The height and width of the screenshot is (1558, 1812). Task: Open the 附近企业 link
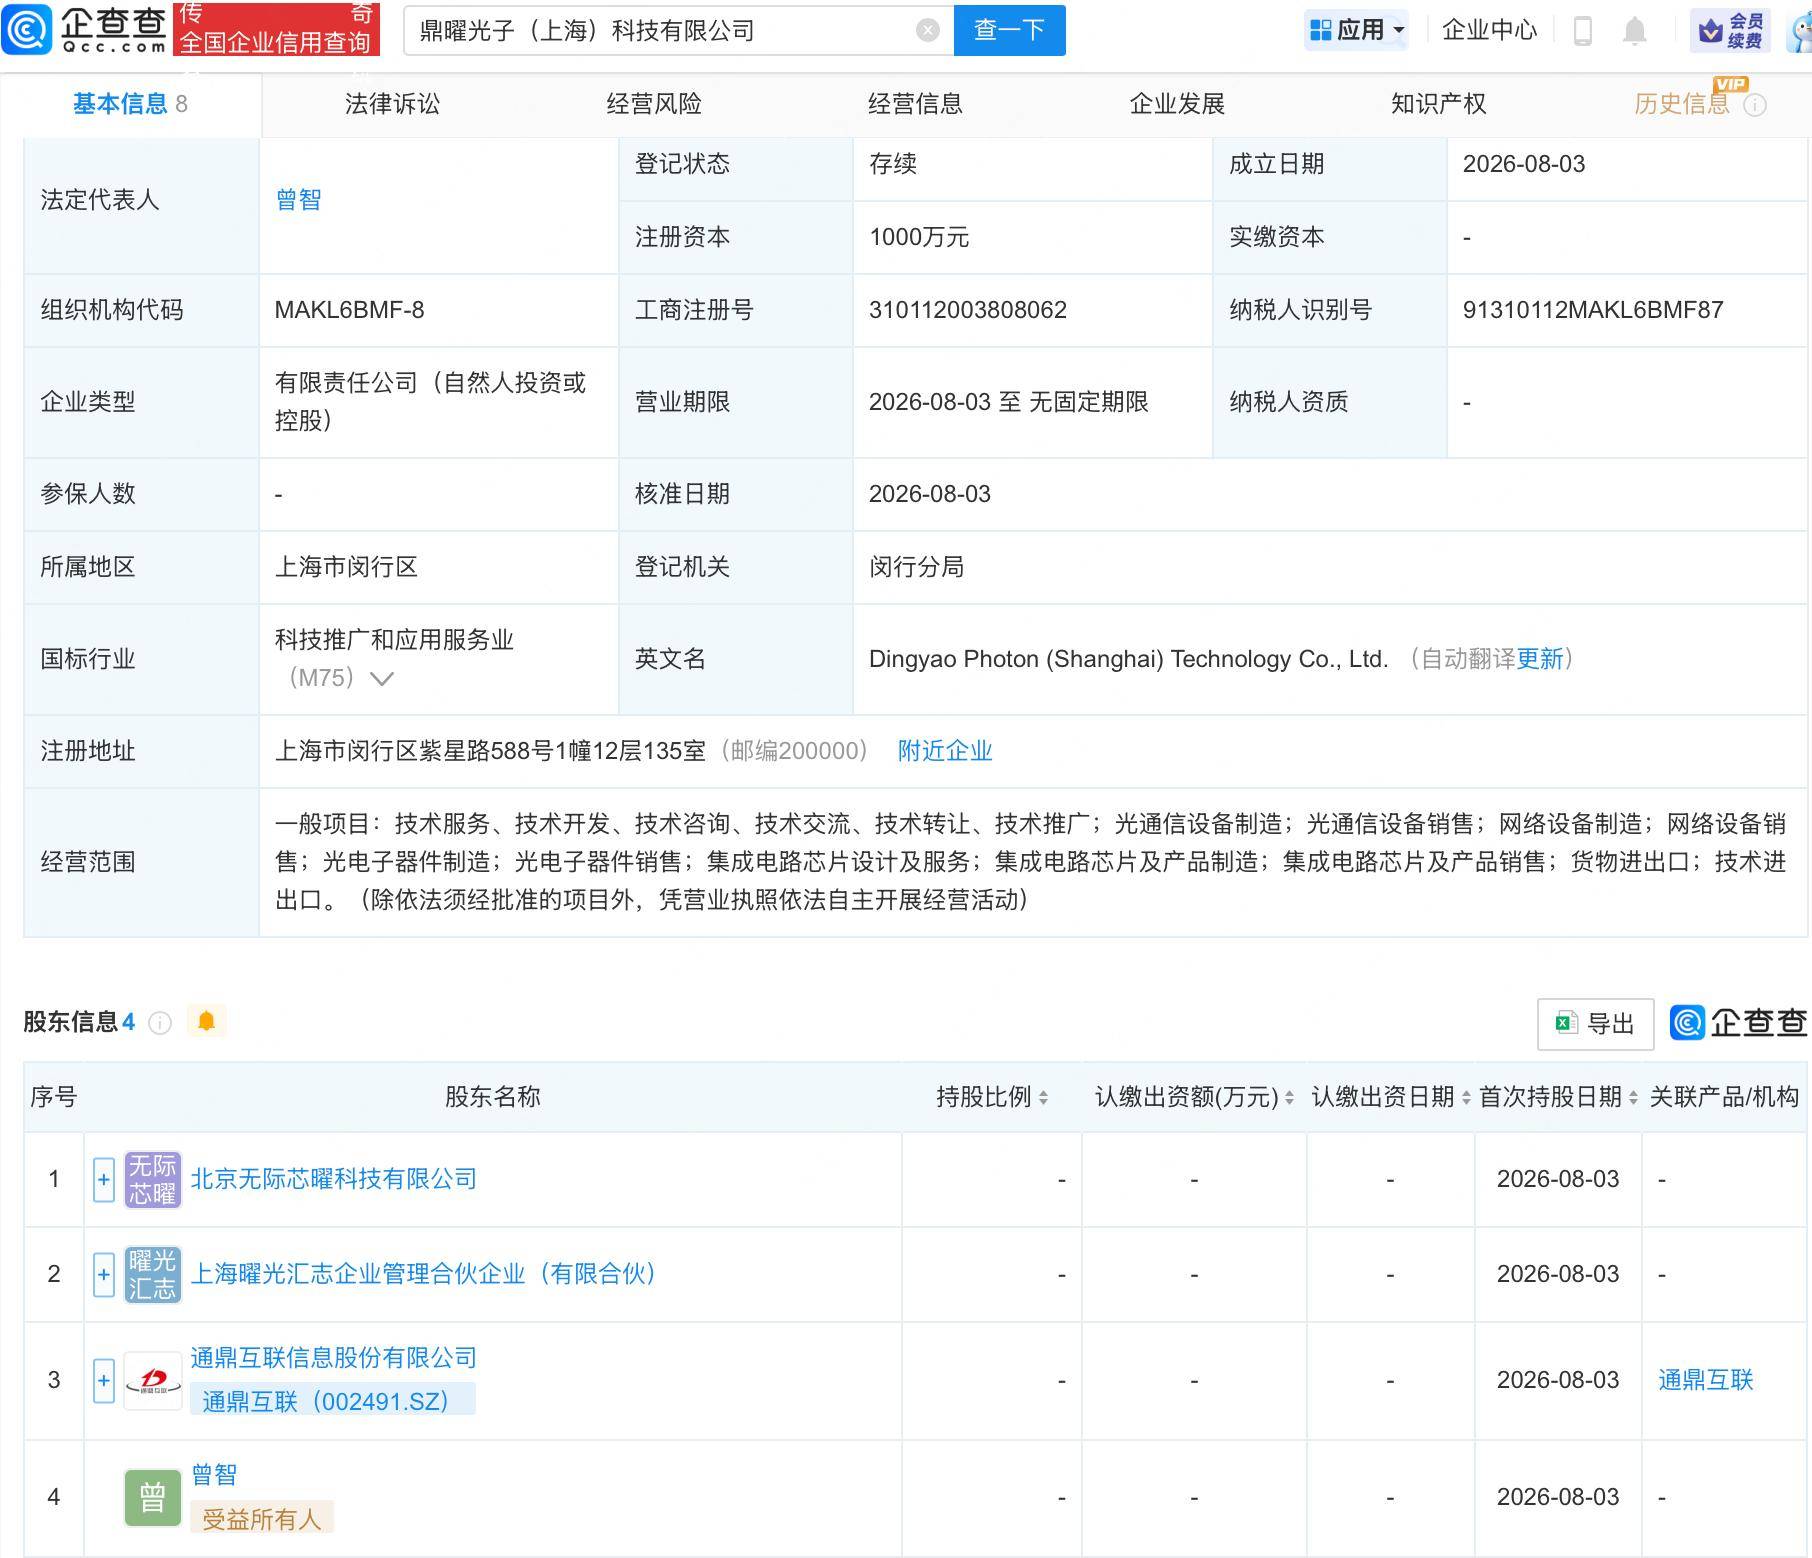coord(945,751)
